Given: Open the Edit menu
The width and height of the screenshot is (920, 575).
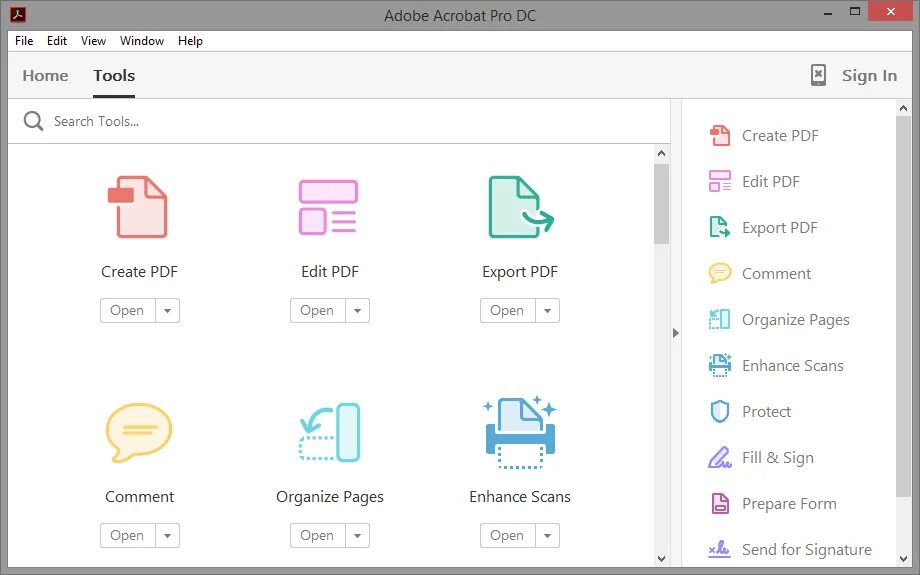Looking at the screenshot, I should 57,40.
